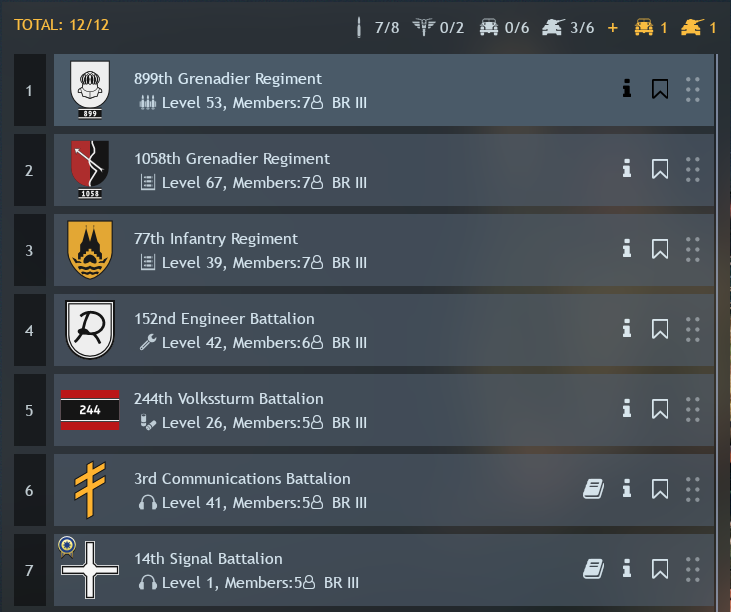Select the 77th Infantry Regiment row
The width and height of the screenshot is (731, 612).
384,250
